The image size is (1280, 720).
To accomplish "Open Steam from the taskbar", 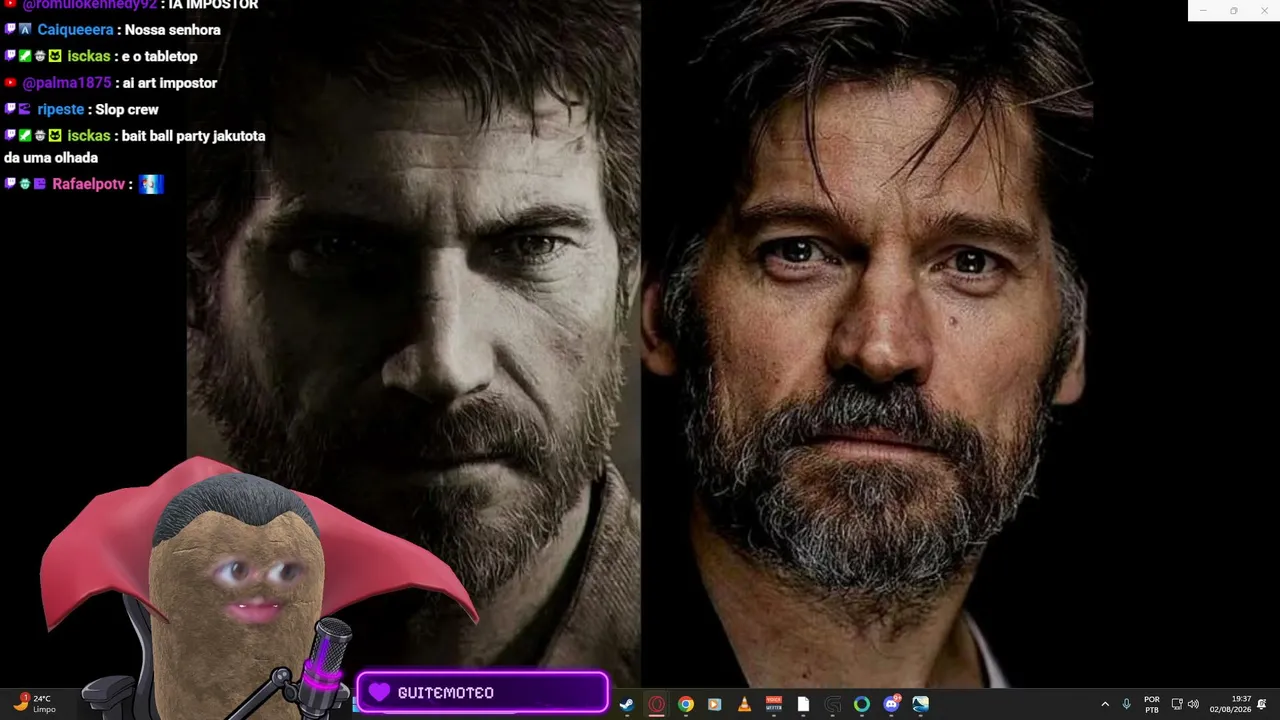I will (x=627, y=705).
